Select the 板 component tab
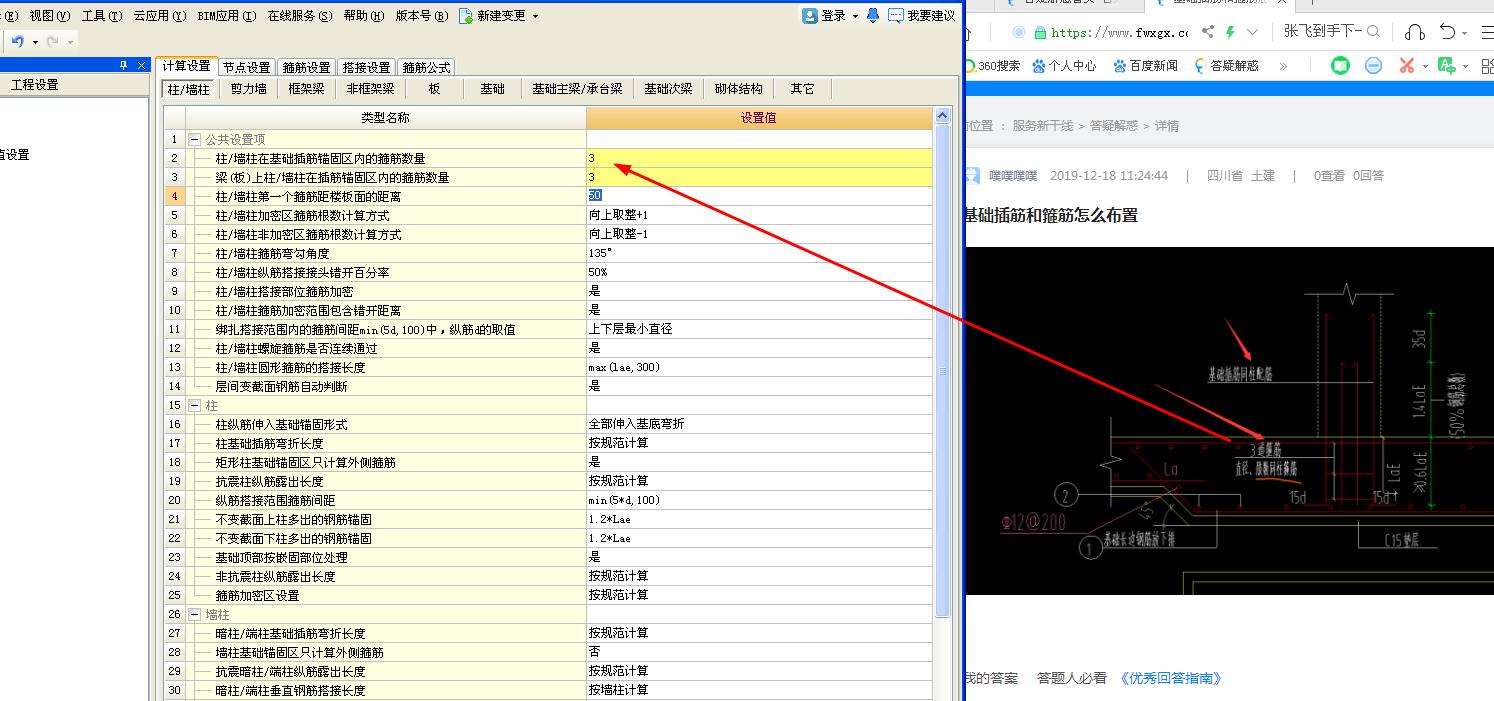The height and width of the screenshot is (701, 1494). click(435, 89)
